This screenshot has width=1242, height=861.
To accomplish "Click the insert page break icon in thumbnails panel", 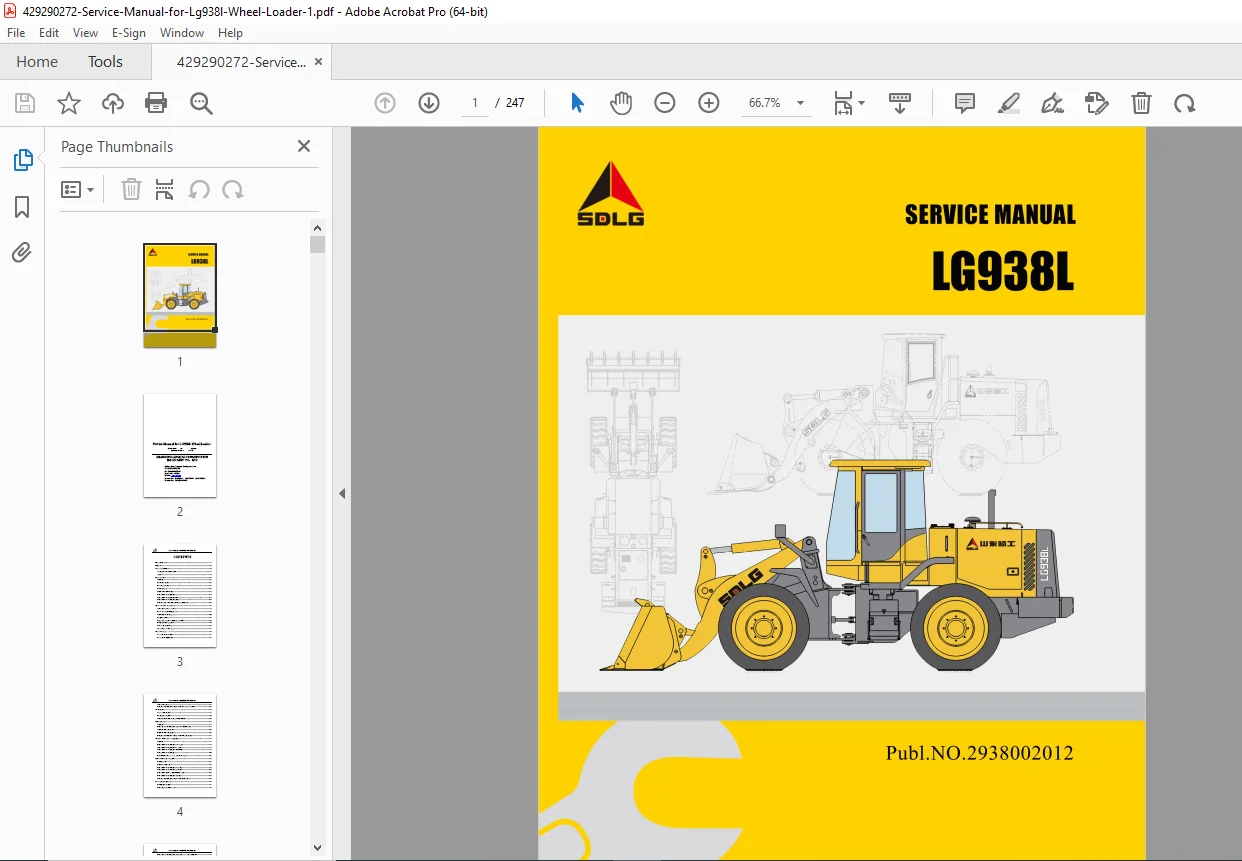I will pos(165,190).
